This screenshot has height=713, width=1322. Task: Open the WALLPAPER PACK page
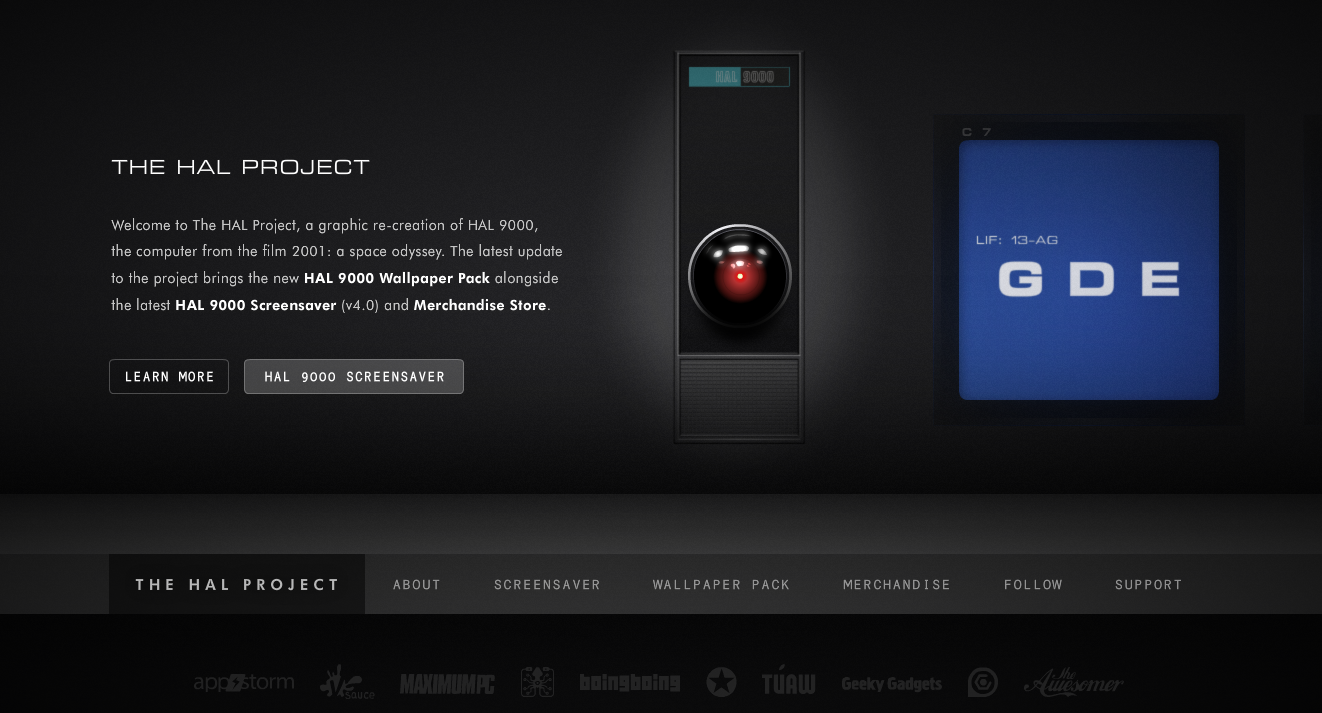coord(721,584)
